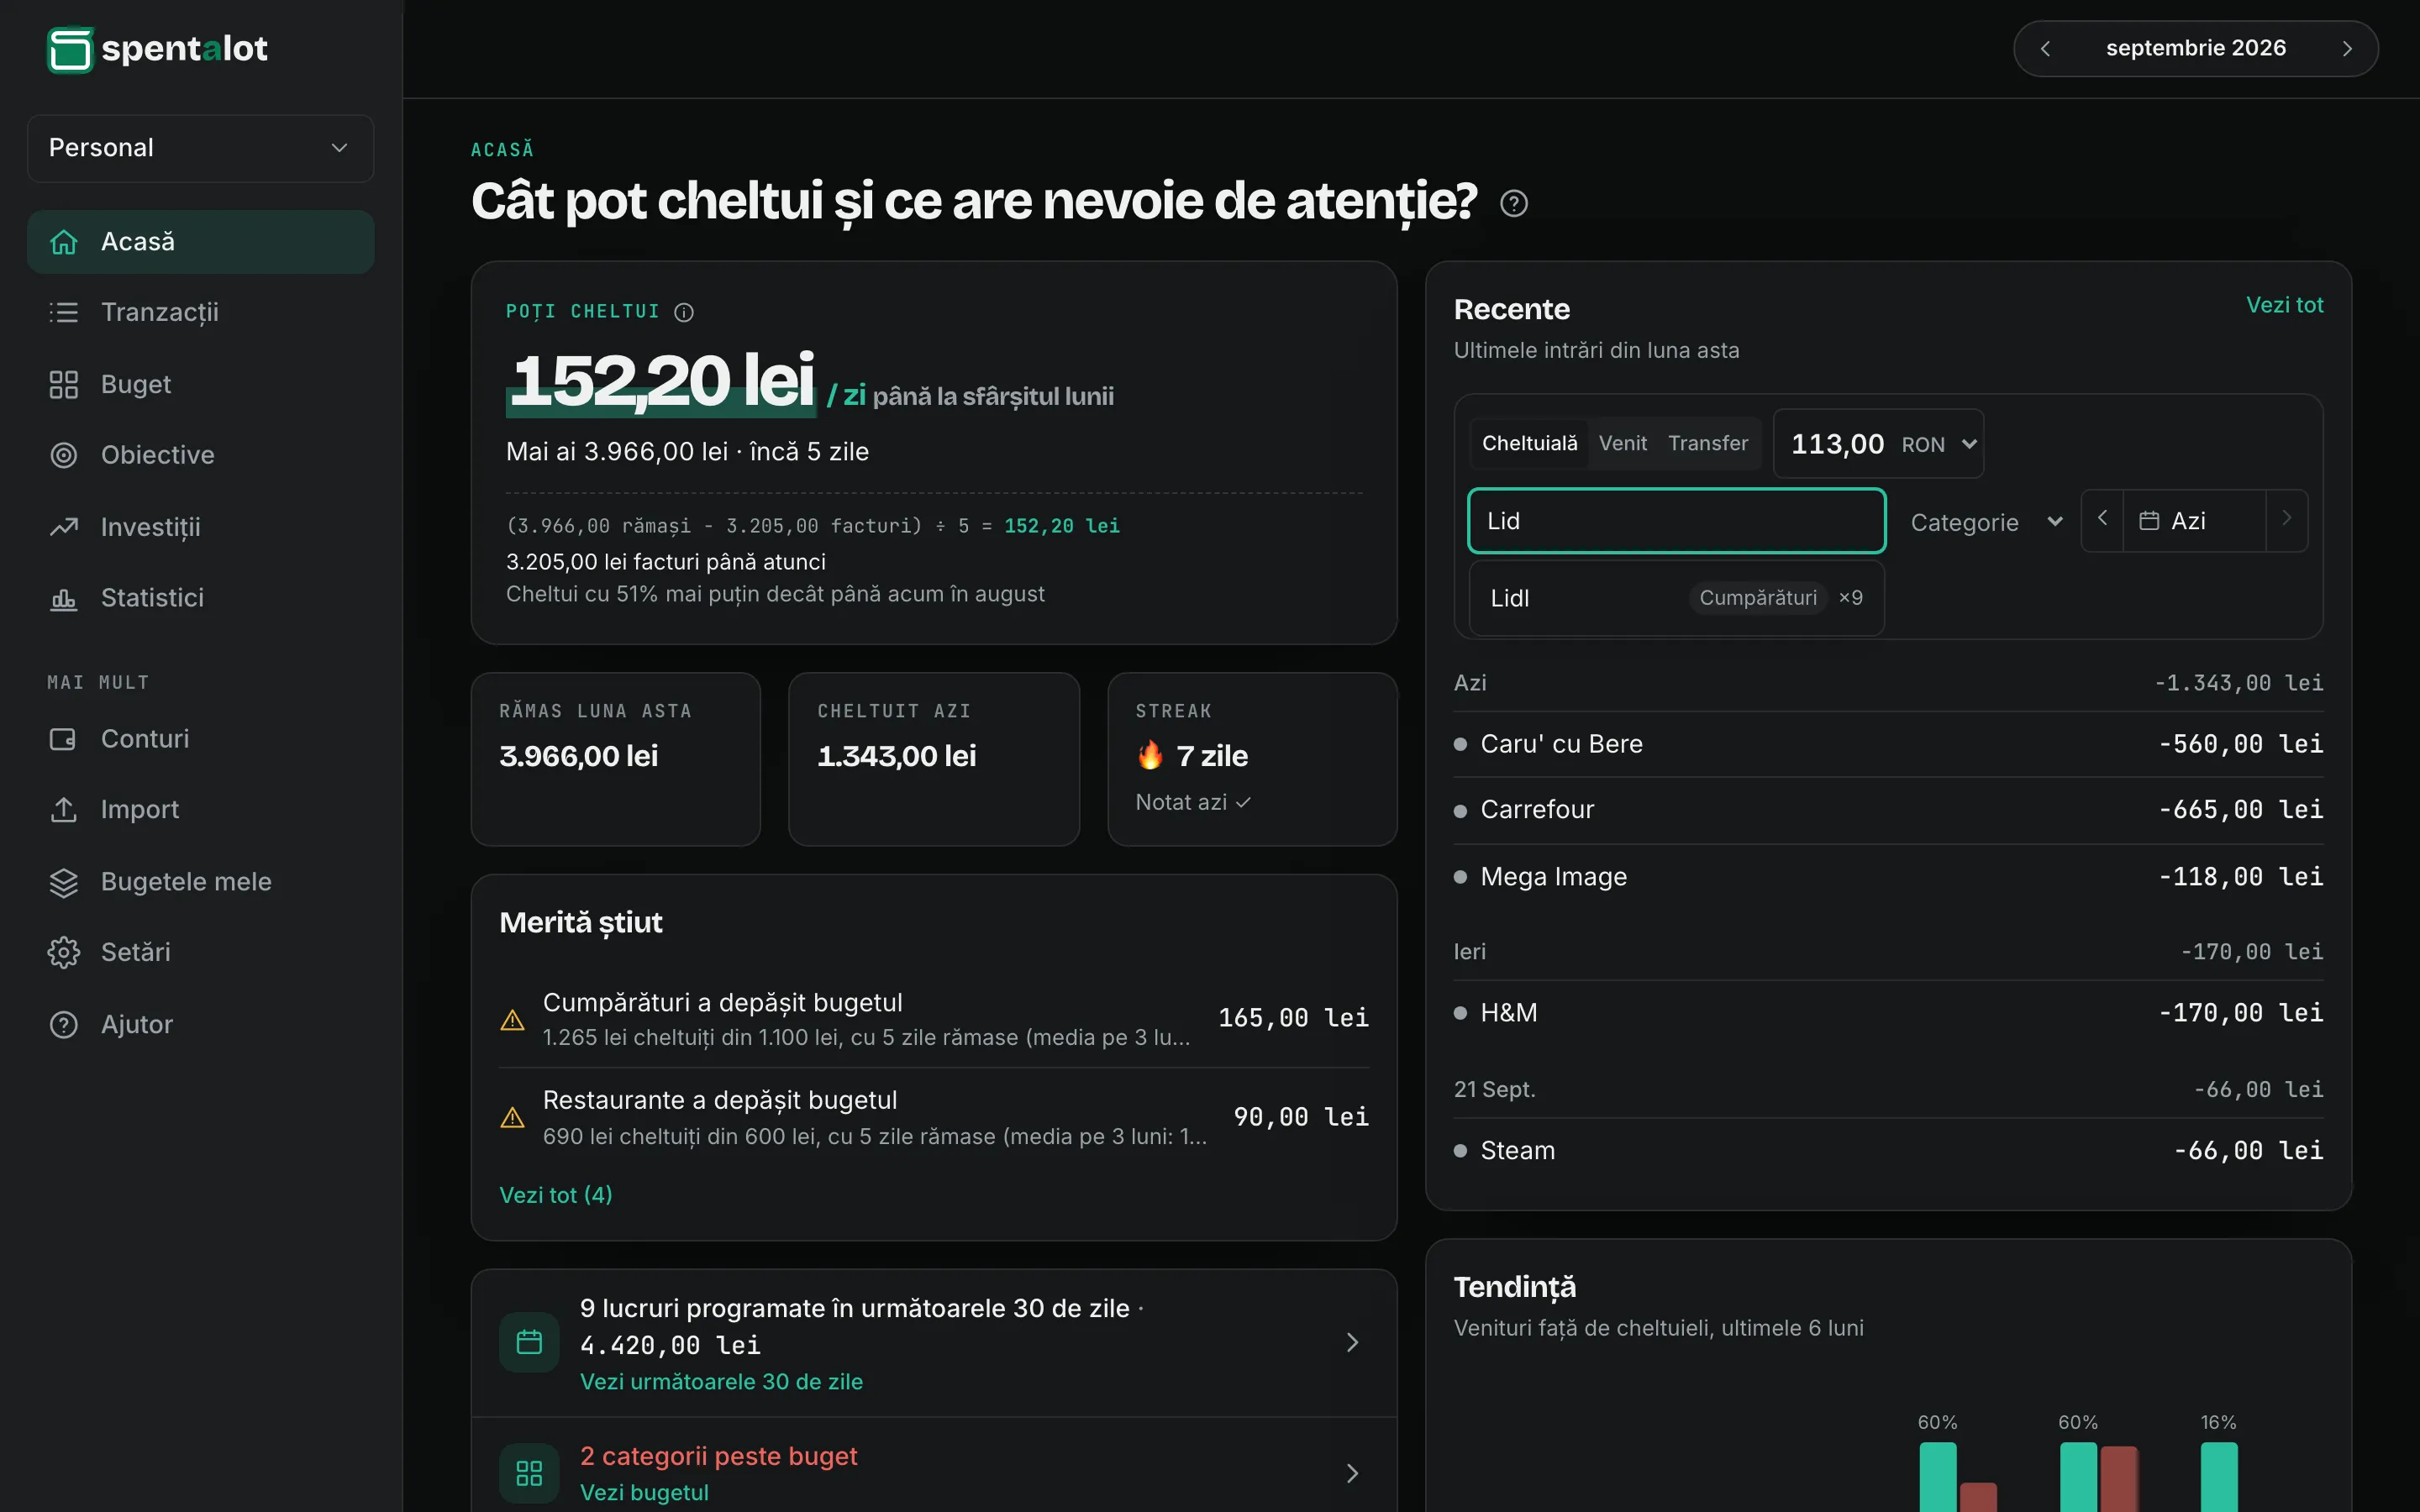Click the Import upload icon
Viewport: 2420px width, 1512px height.
pos(64,810)
